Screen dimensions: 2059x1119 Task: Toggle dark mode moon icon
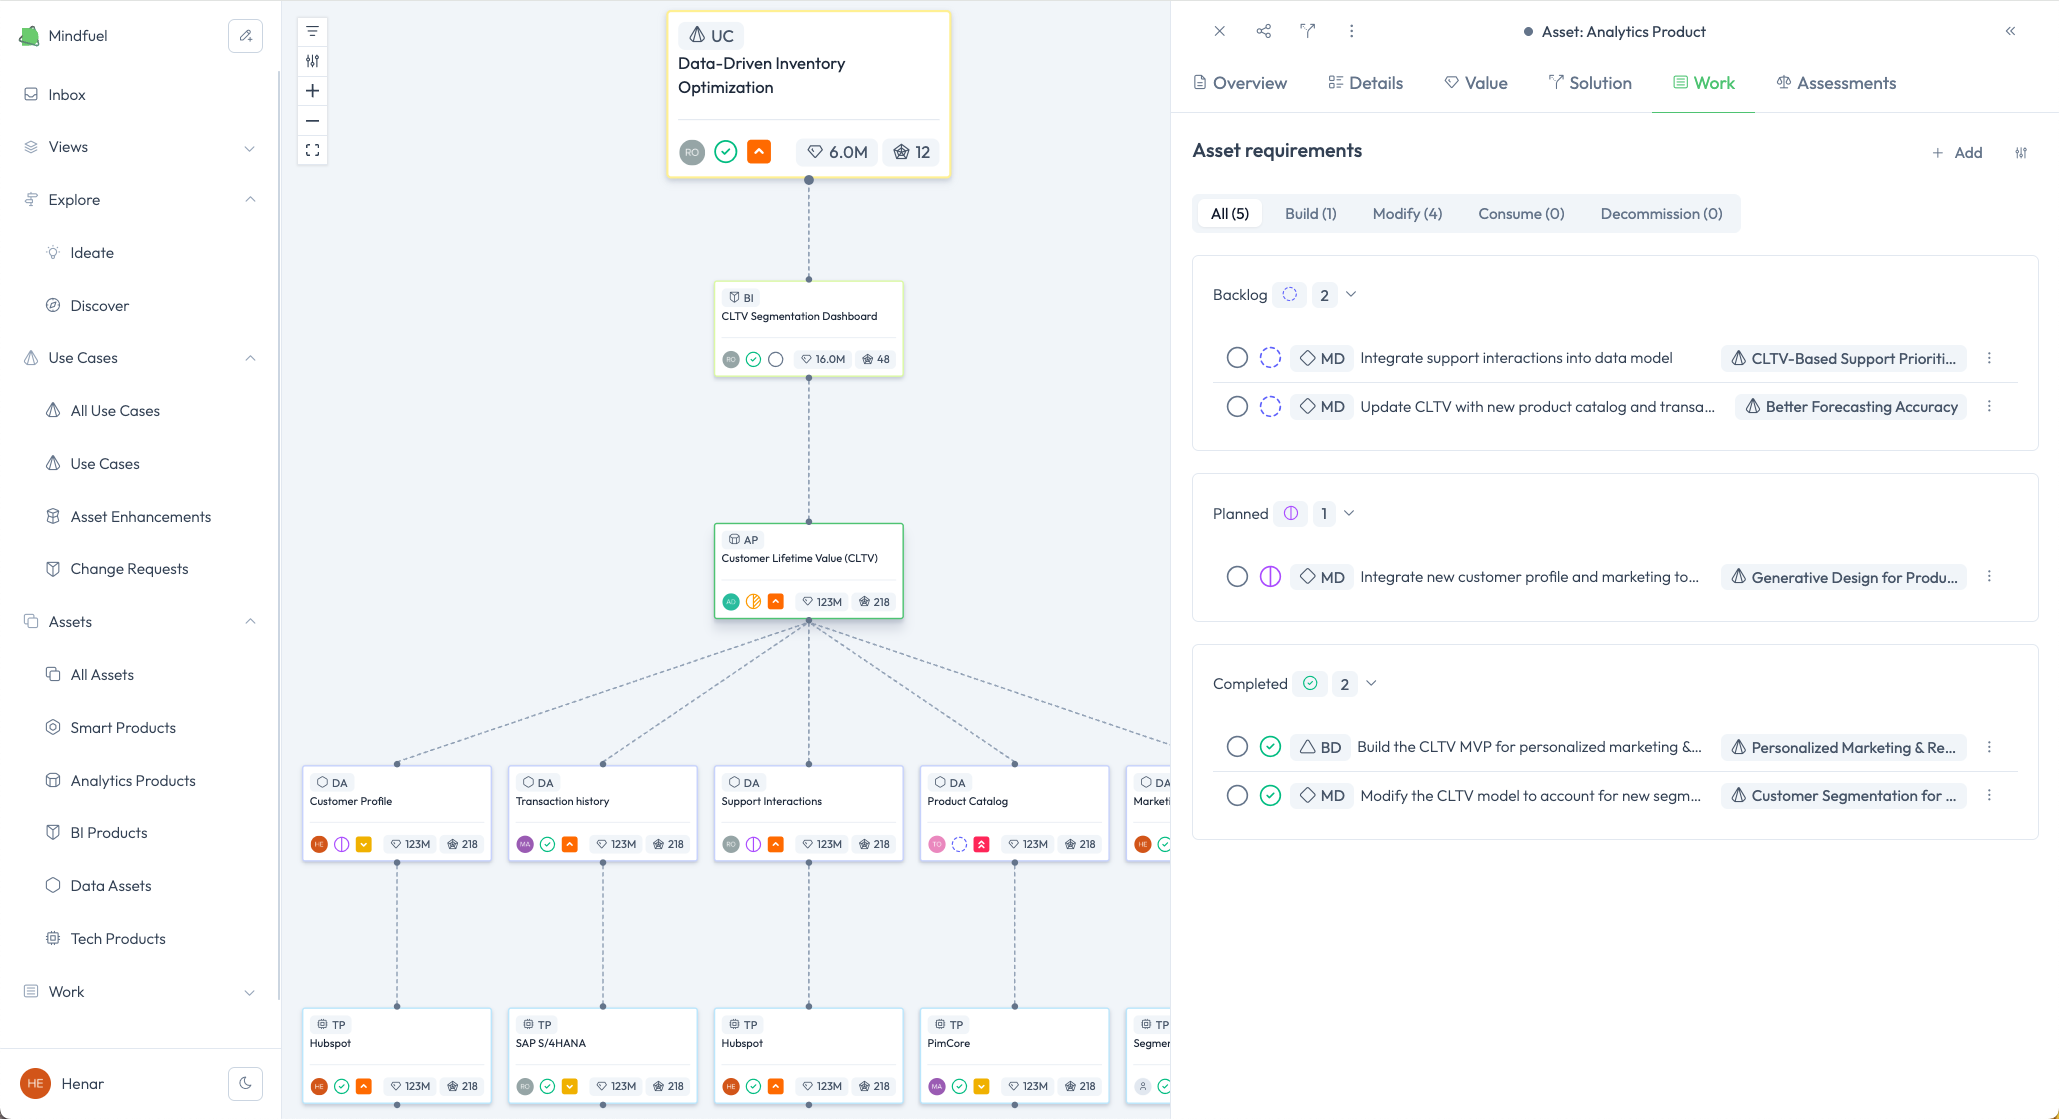click(245, 1083)
